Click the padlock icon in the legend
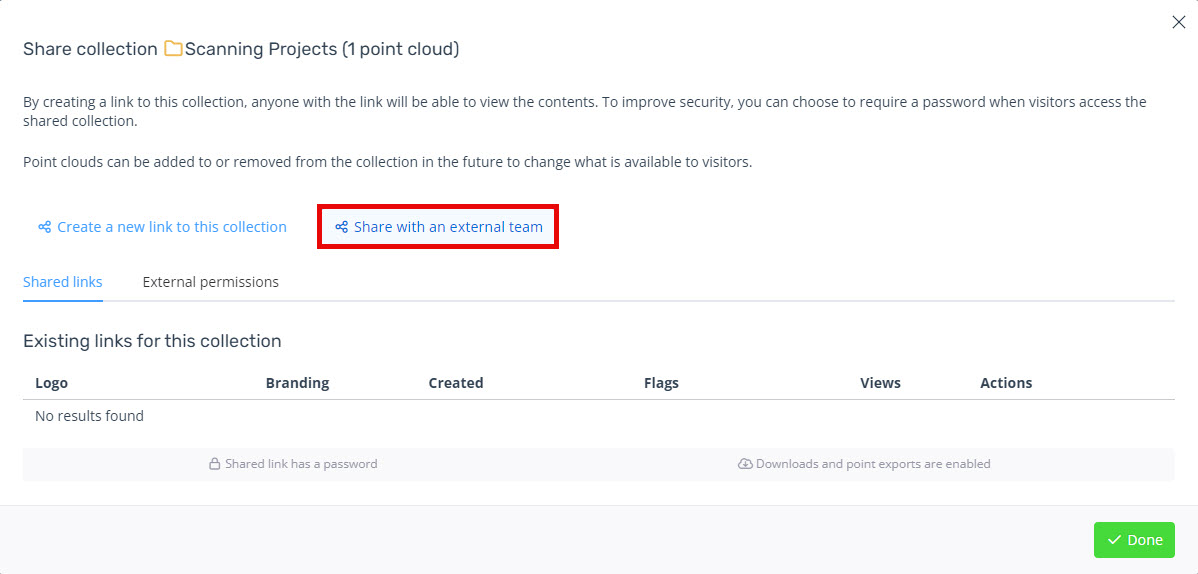 pyautogui.click(x=215, y=464)
